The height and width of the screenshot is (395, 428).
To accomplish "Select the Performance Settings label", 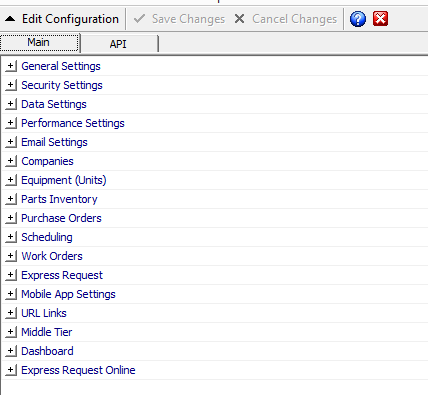I will point(73,123).
